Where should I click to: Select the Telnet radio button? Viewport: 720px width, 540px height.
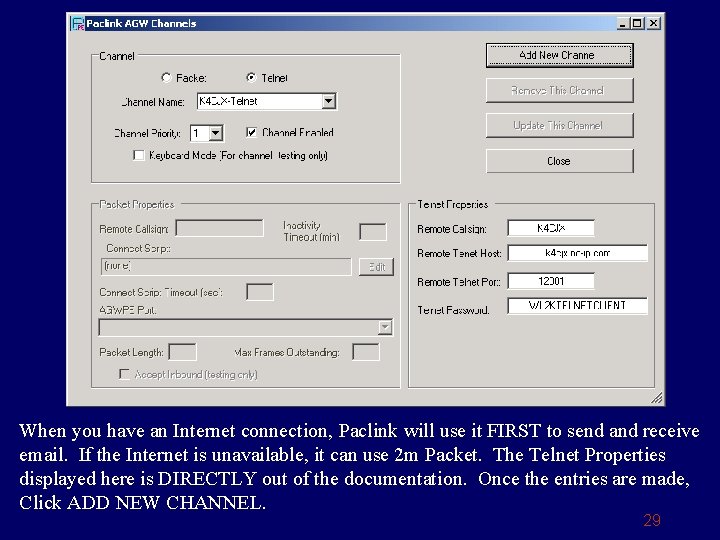pyautogui.click(x=251, y=77)
